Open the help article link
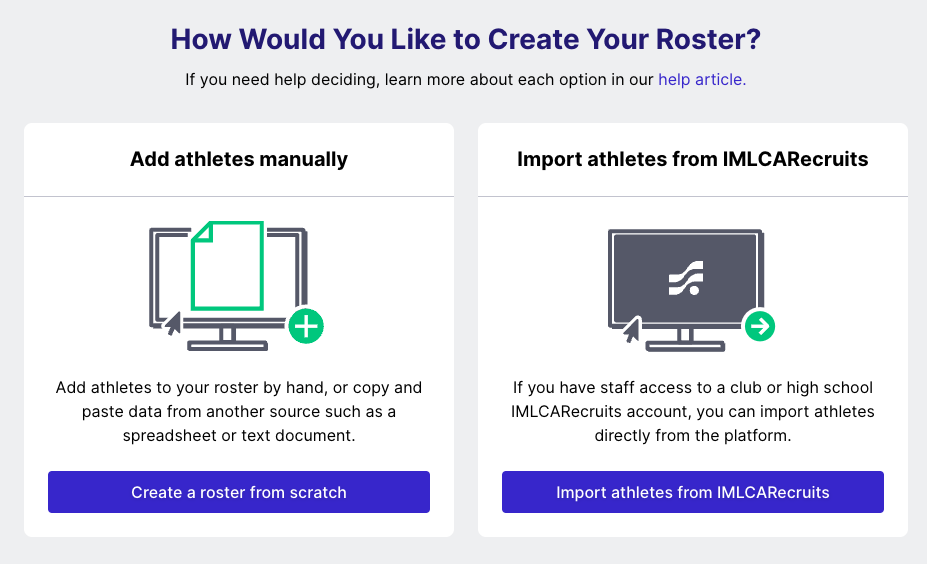Image resolution: width=927 pixels, height=564 pixels. pos(702,79)
